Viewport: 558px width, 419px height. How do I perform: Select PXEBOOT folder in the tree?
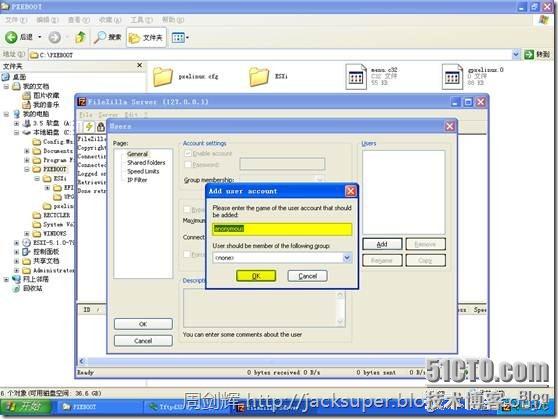pyautogui.click(x=54, y=169)
